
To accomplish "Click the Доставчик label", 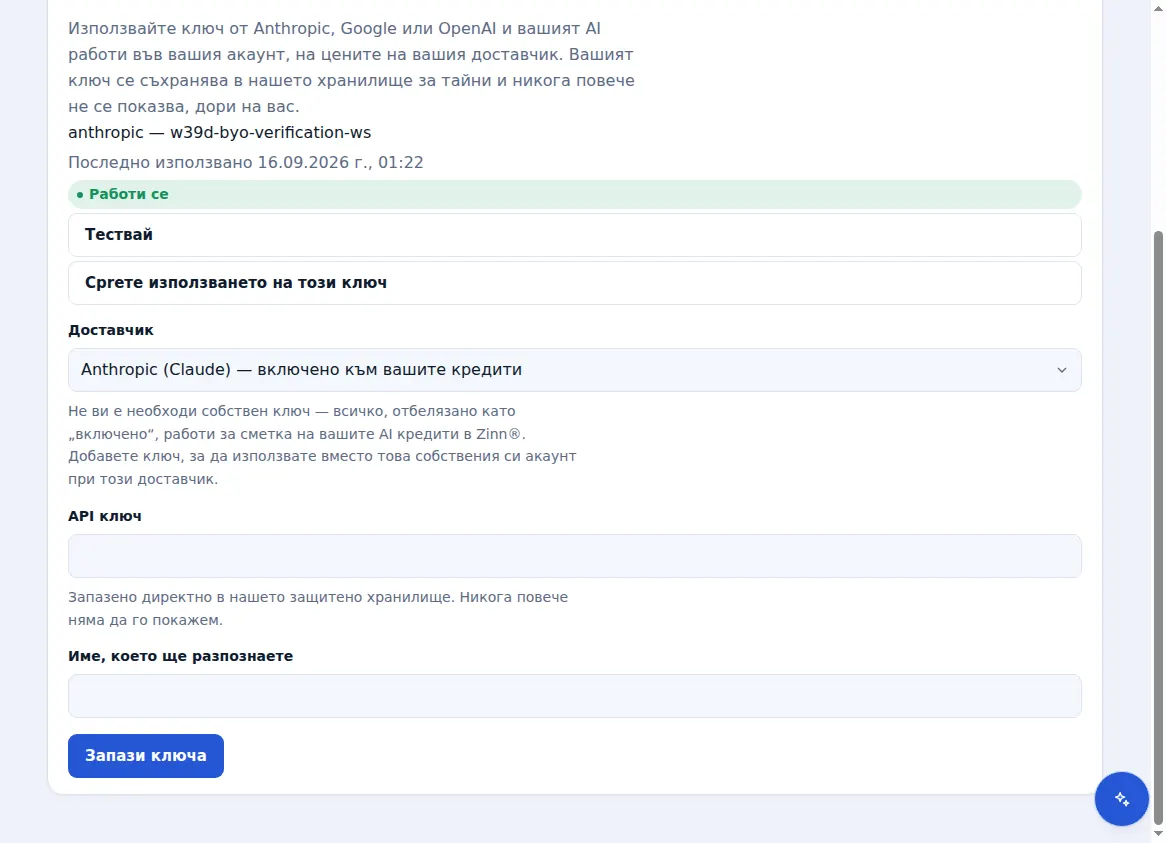I will point(111,330).
